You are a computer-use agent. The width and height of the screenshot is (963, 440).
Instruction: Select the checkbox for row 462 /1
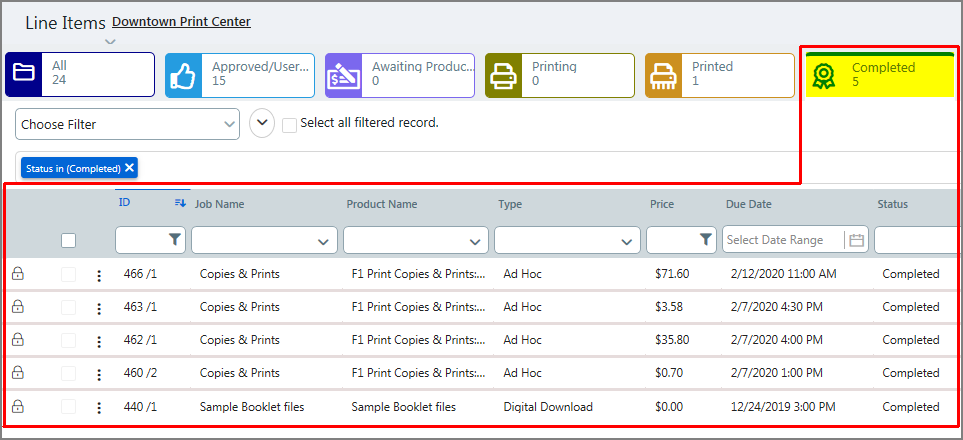(x=68, y=340)
